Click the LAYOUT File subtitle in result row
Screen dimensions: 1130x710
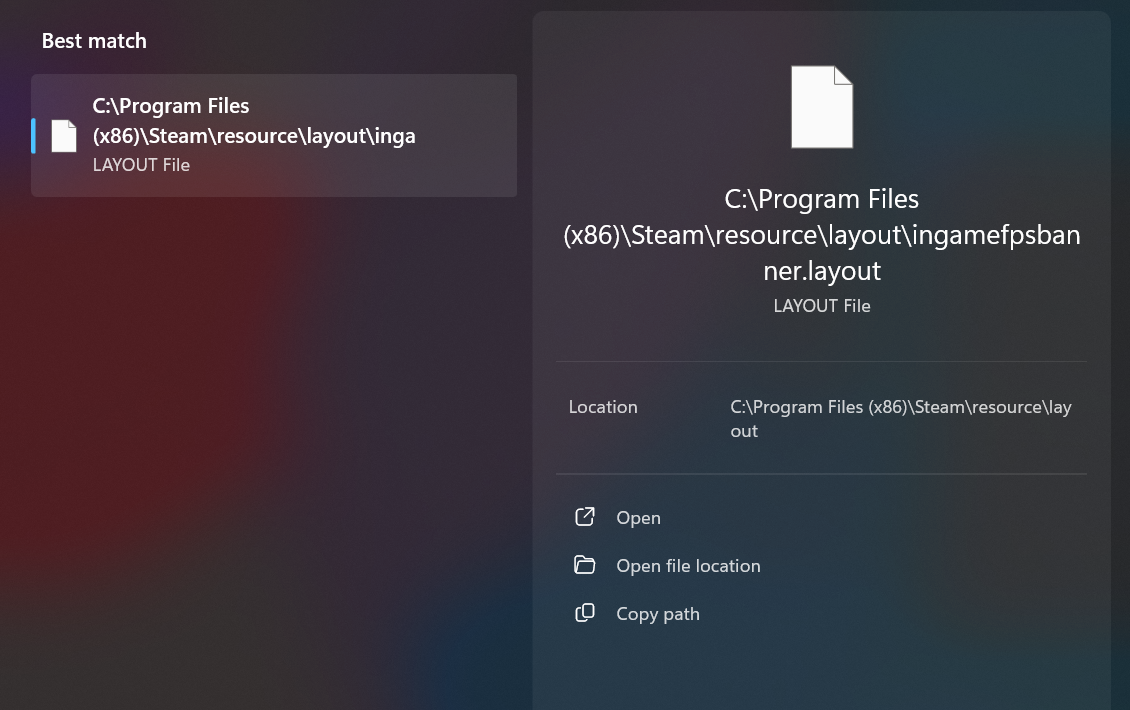click(x=141, y=165)
